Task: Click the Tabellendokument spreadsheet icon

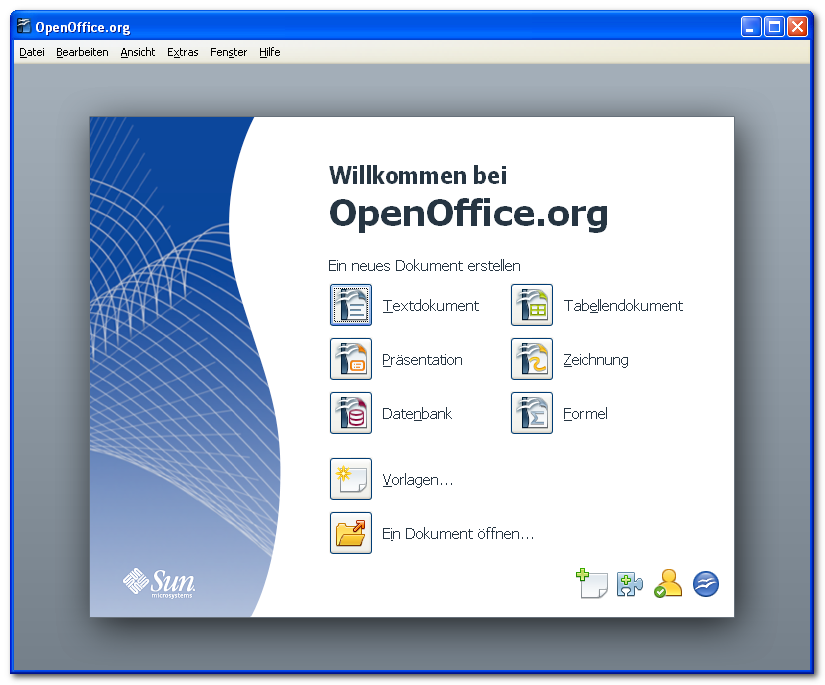Action: coord(531,305)
